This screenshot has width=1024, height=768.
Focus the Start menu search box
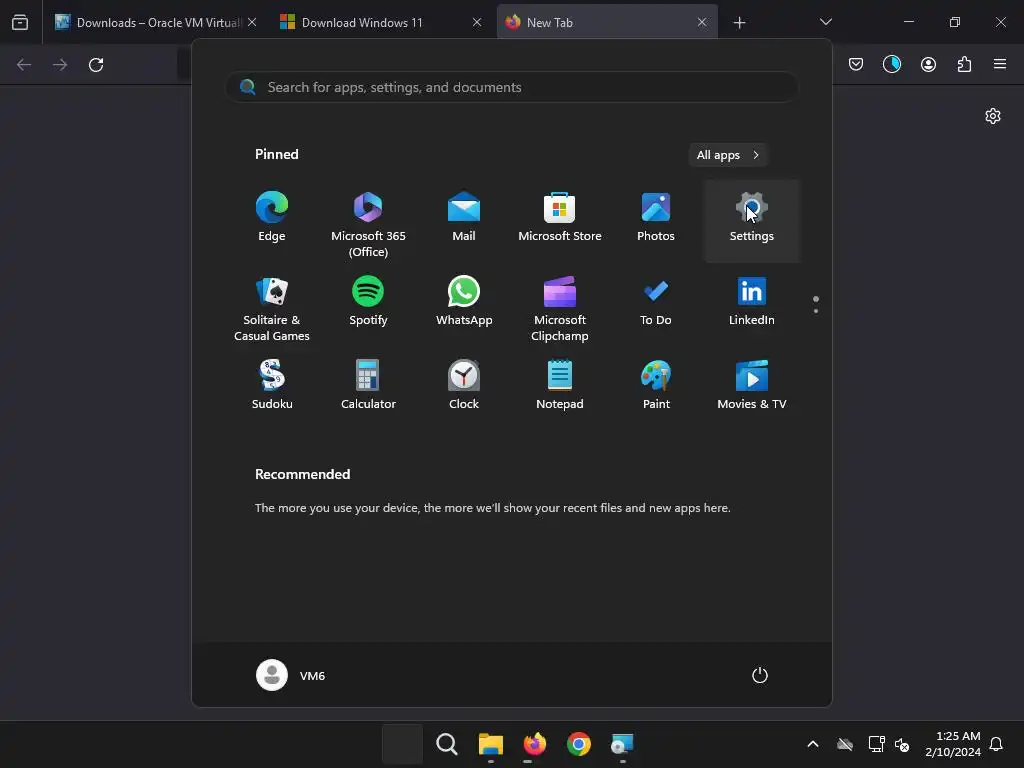[512, 87]
